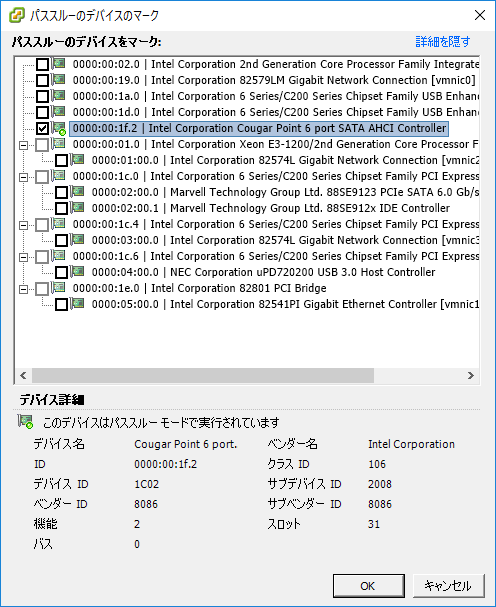Click device name value Cougar Point 6 port.
The height and width of the screenshot is (607, 496).
pos(185,444)
